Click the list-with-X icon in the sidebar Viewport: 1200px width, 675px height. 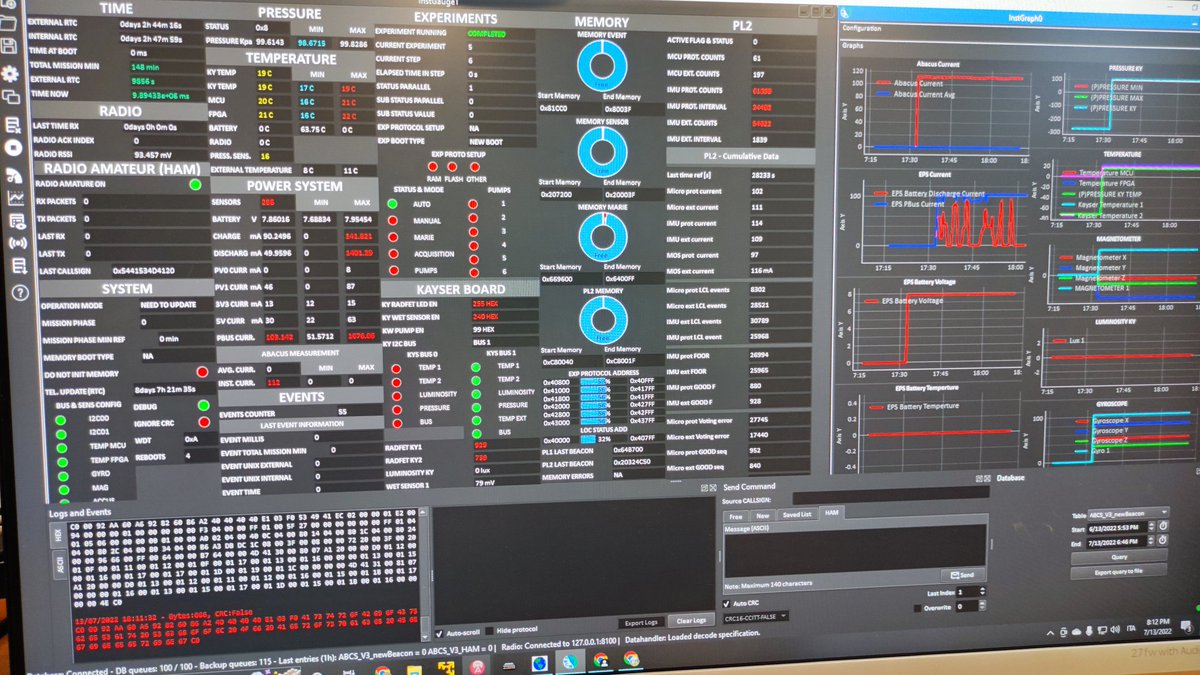pyautogui.click(x=12, y=125)
